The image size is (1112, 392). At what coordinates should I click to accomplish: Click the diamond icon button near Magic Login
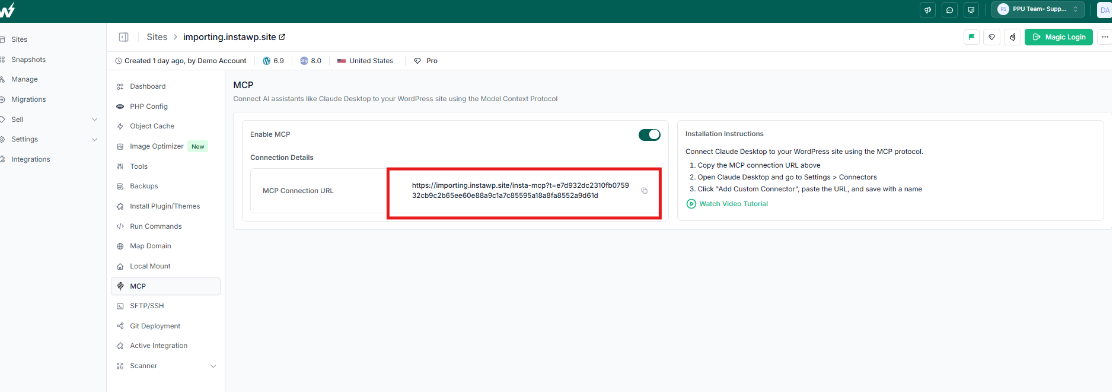[992, 37]
